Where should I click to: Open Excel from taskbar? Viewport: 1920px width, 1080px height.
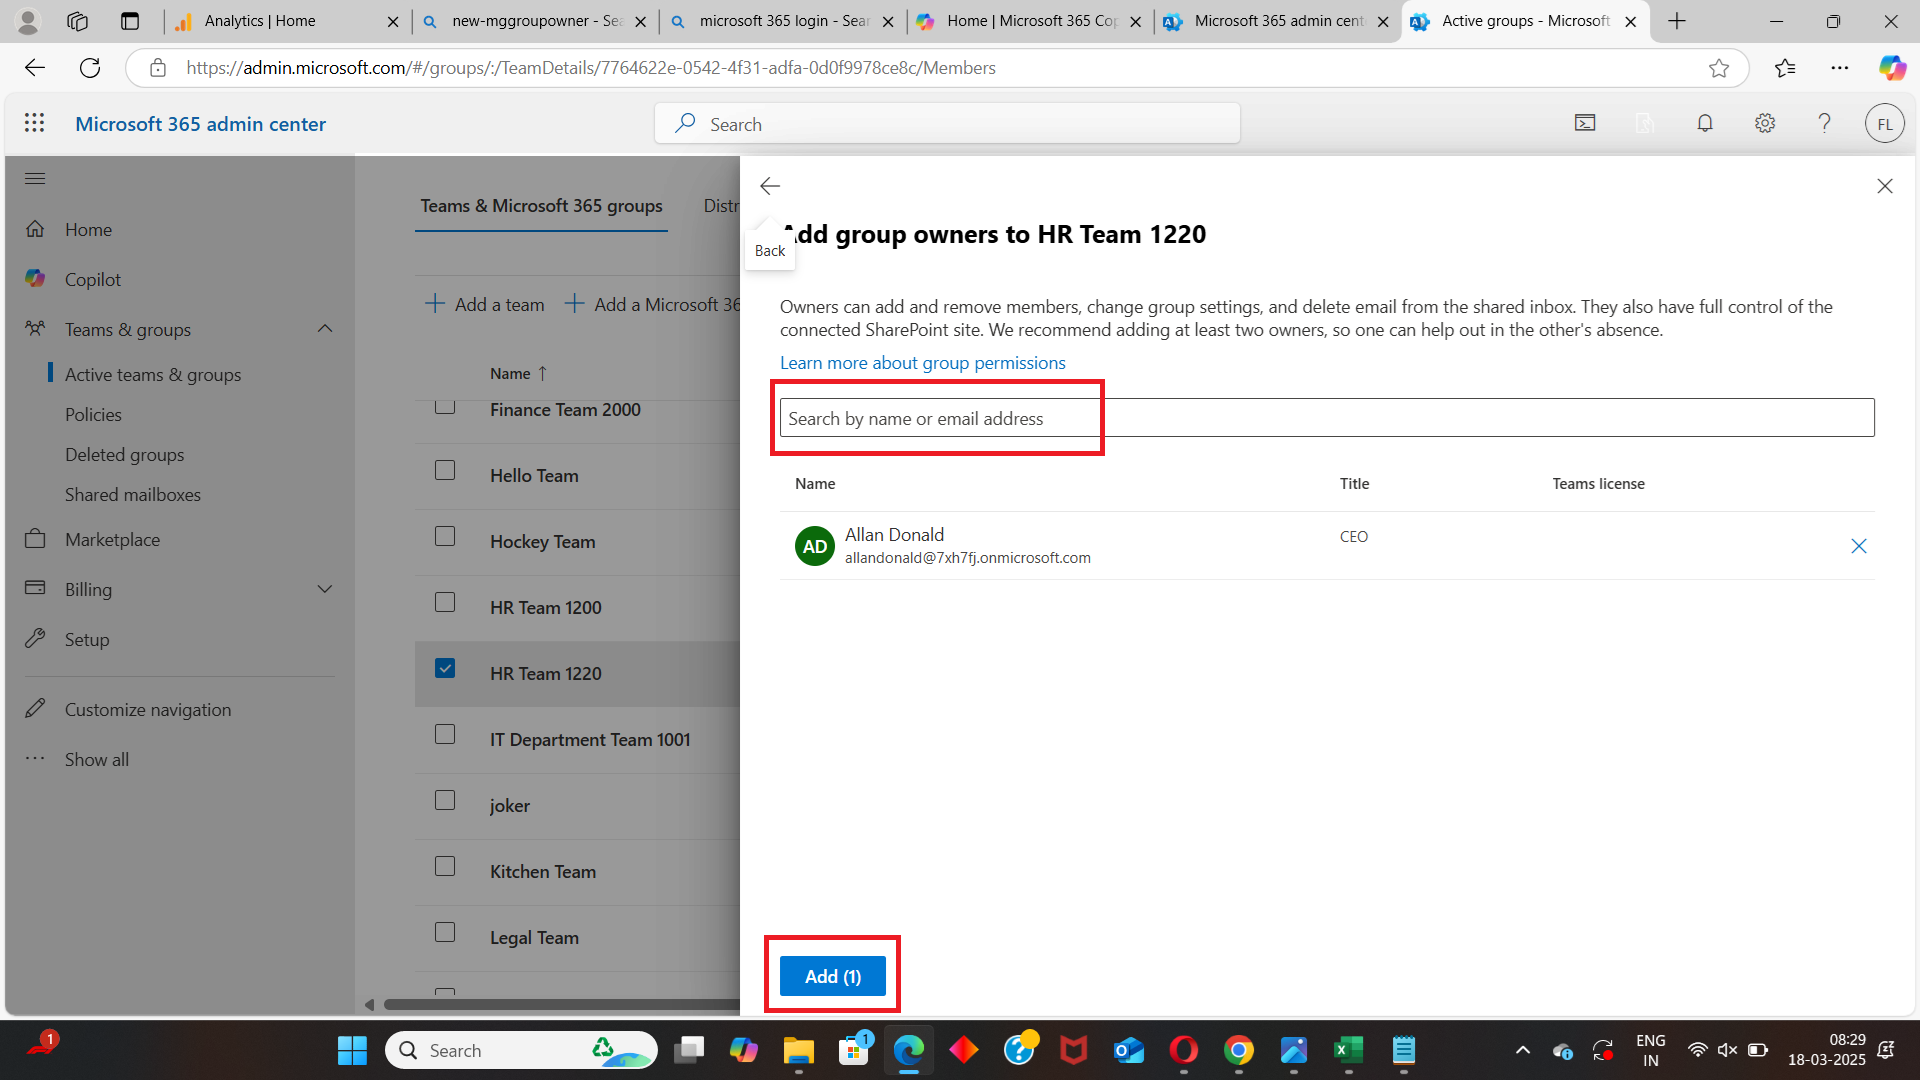click(1348, 1050)
